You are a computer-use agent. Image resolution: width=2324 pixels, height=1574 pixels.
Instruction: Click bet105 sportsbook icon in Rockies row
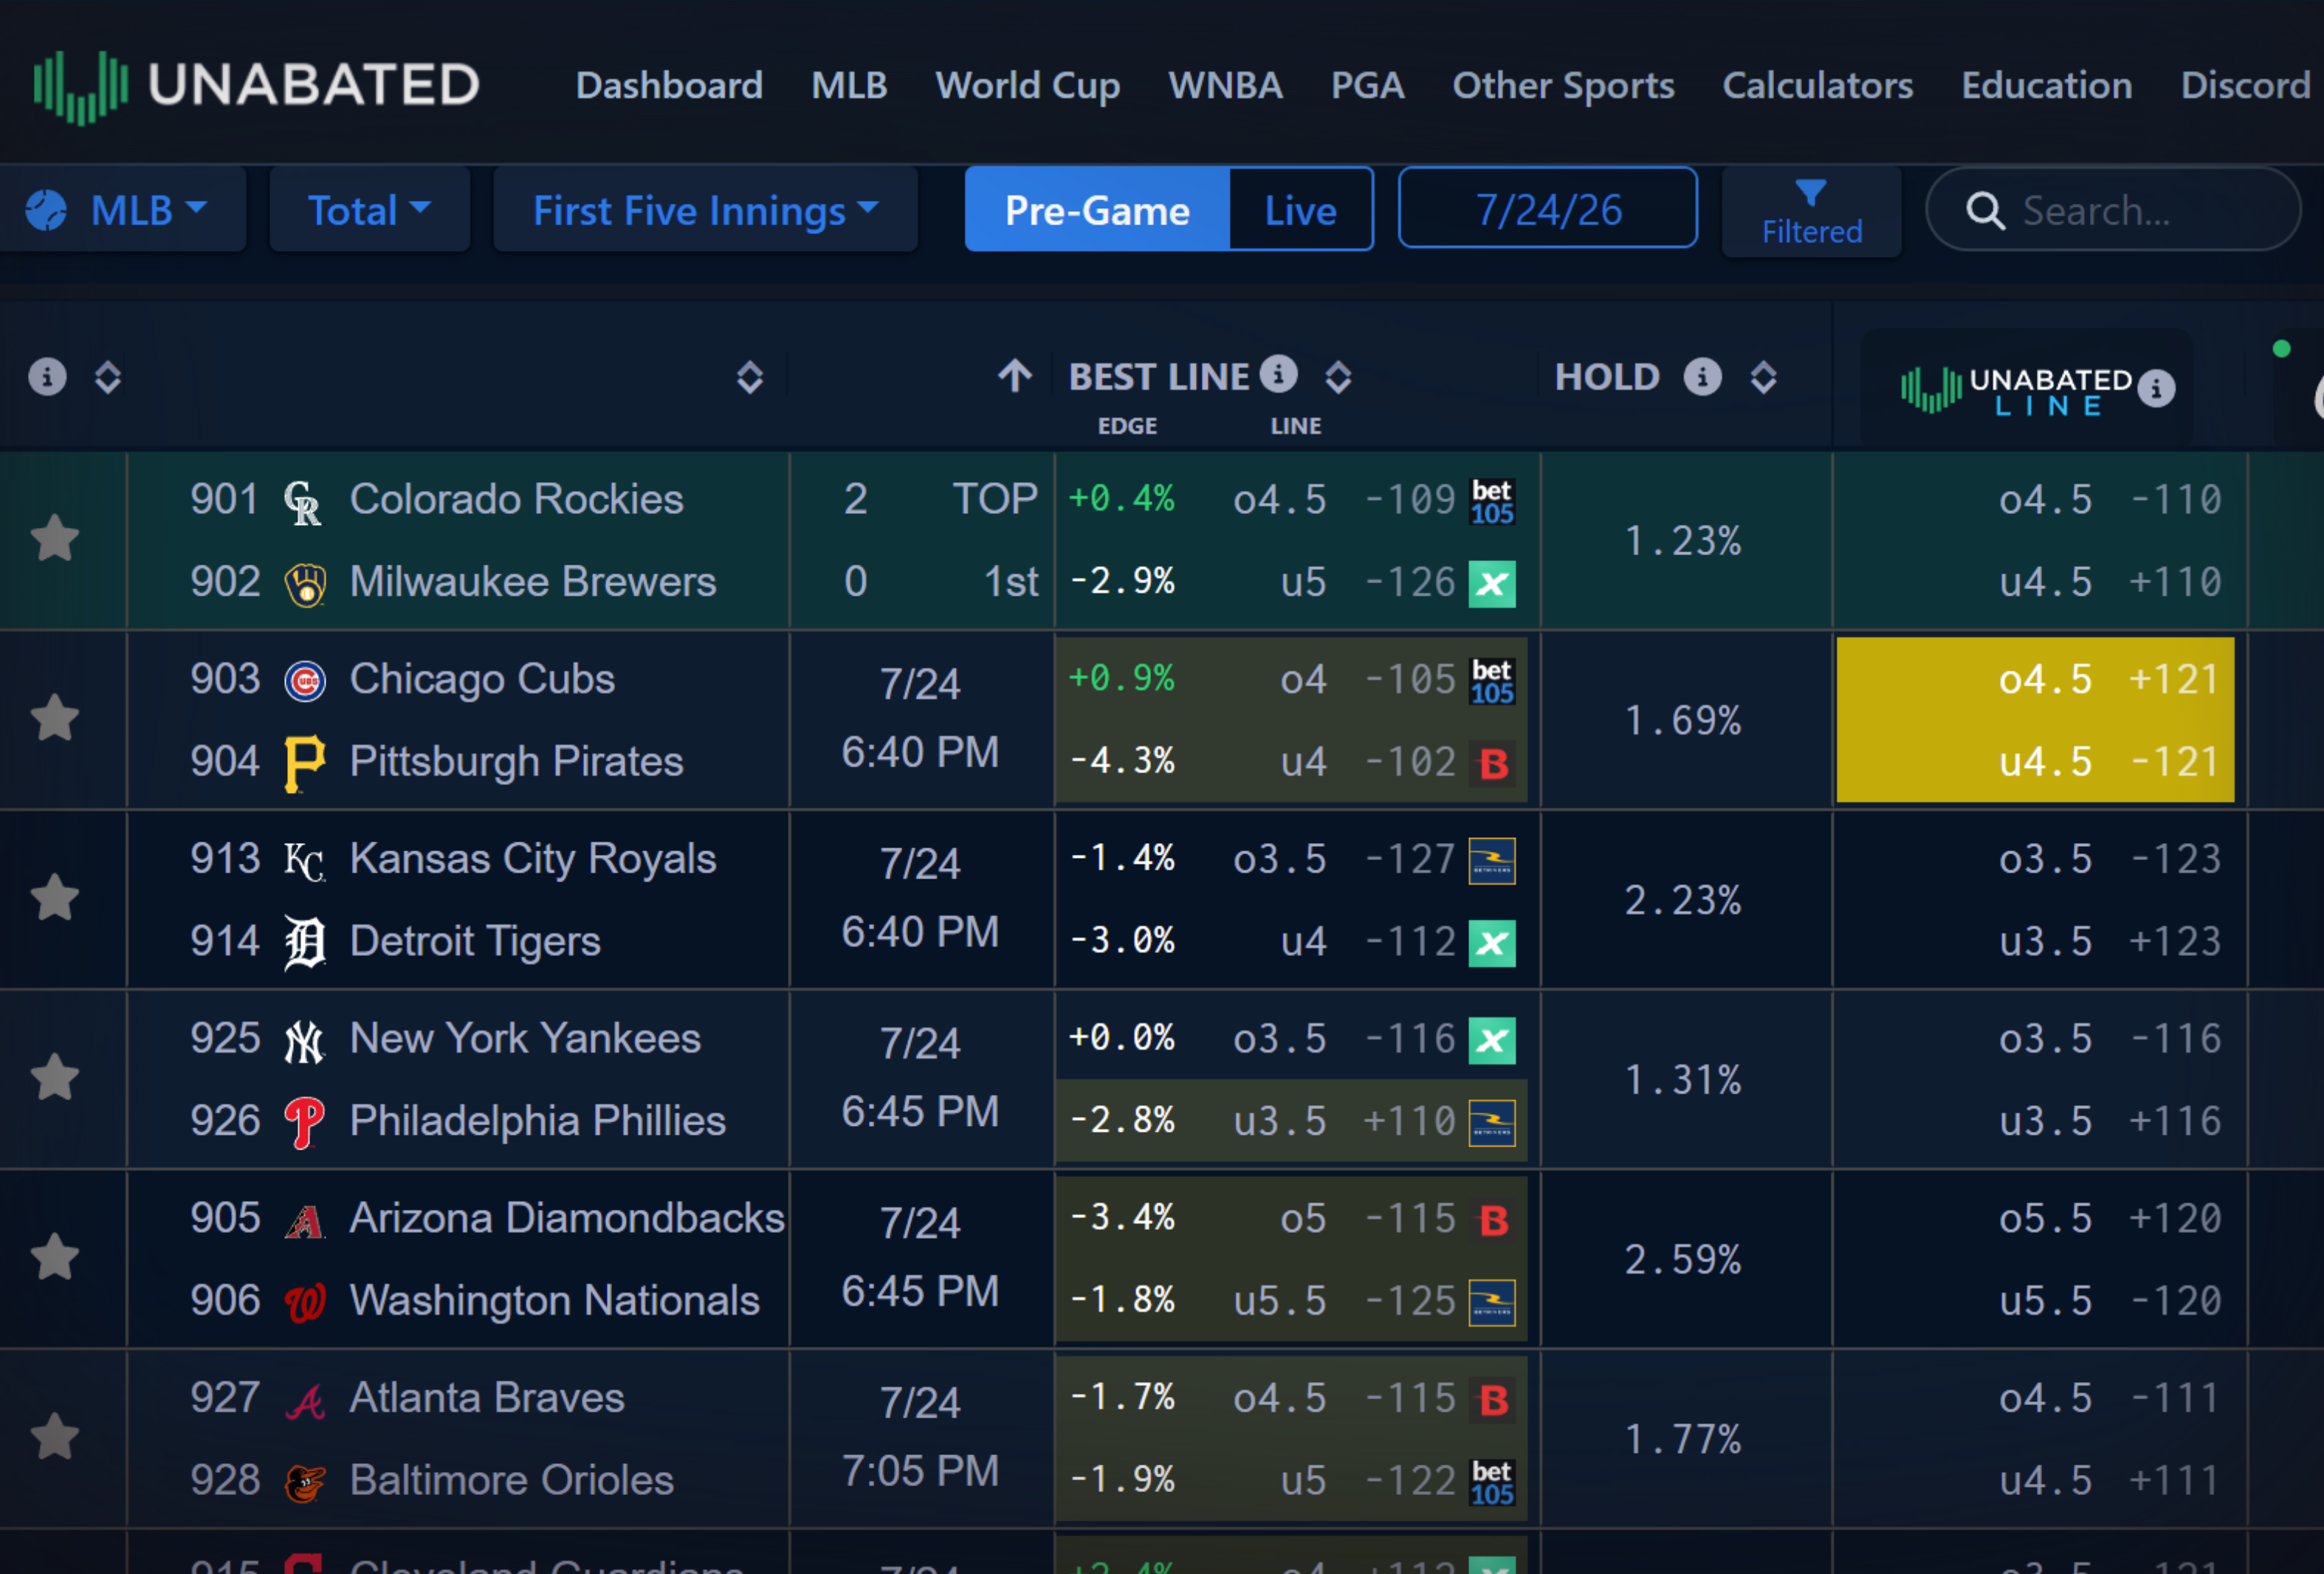(x=1491, y=501)
